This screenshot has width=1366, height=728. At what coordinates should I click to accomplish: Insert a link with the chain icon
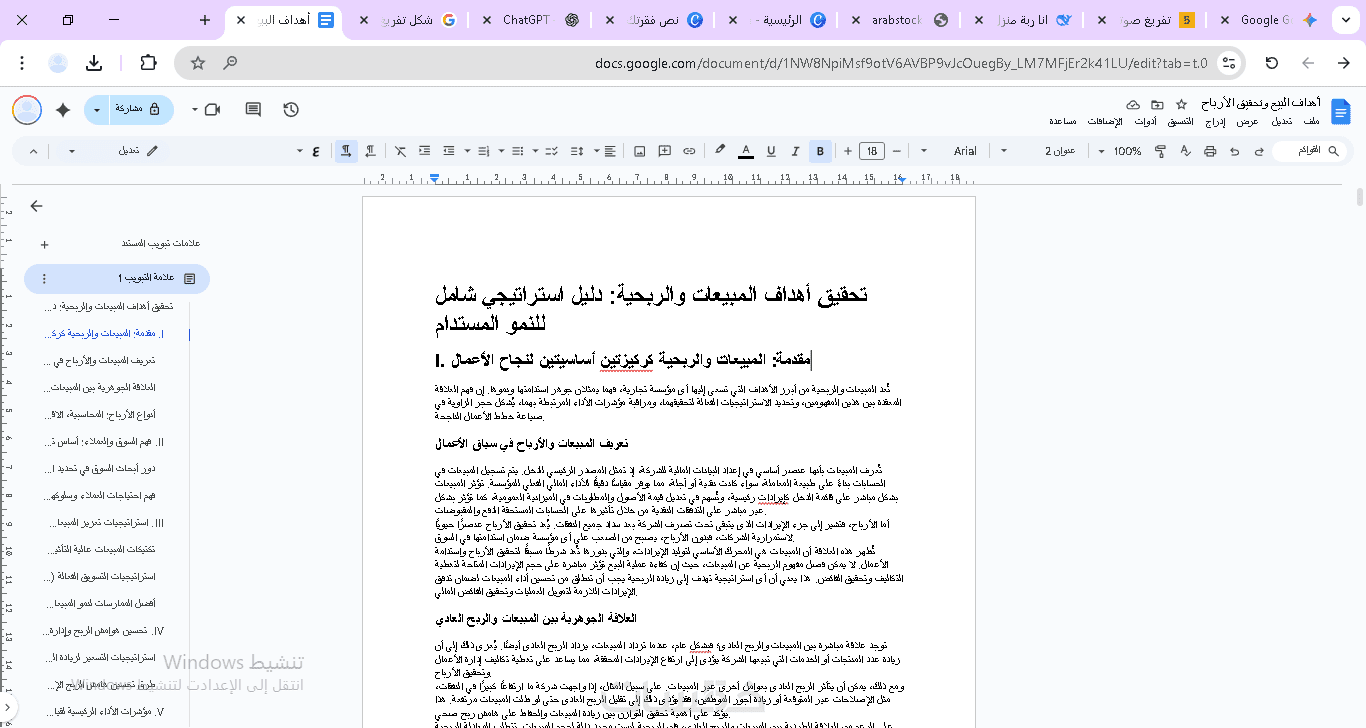point(689,151)
